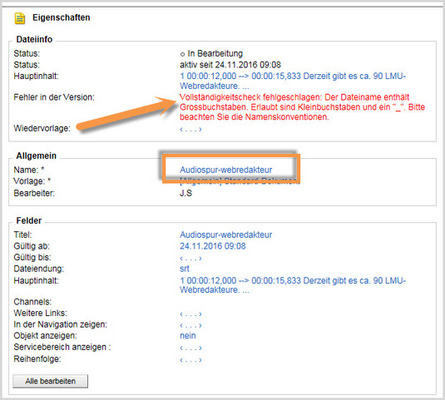Edit the empty Weitere Links placeholder
The image size is (445, 400).
tap(191, 314)
